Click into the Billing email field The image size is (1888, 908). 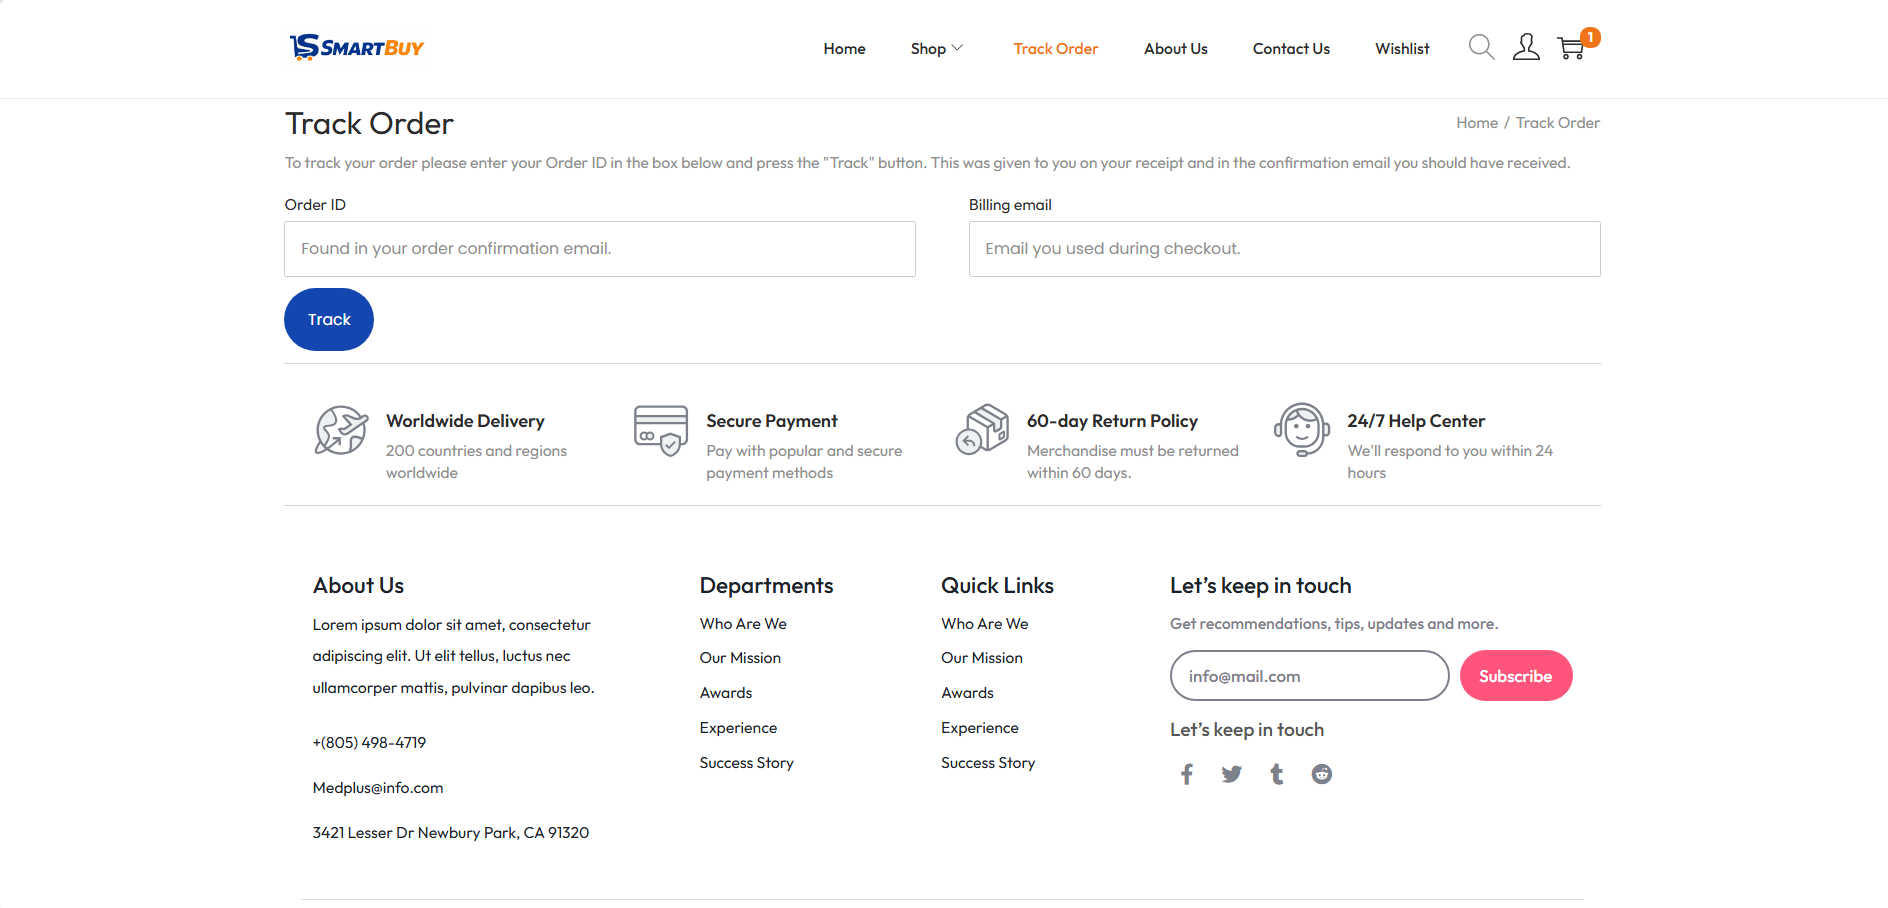1284,249
